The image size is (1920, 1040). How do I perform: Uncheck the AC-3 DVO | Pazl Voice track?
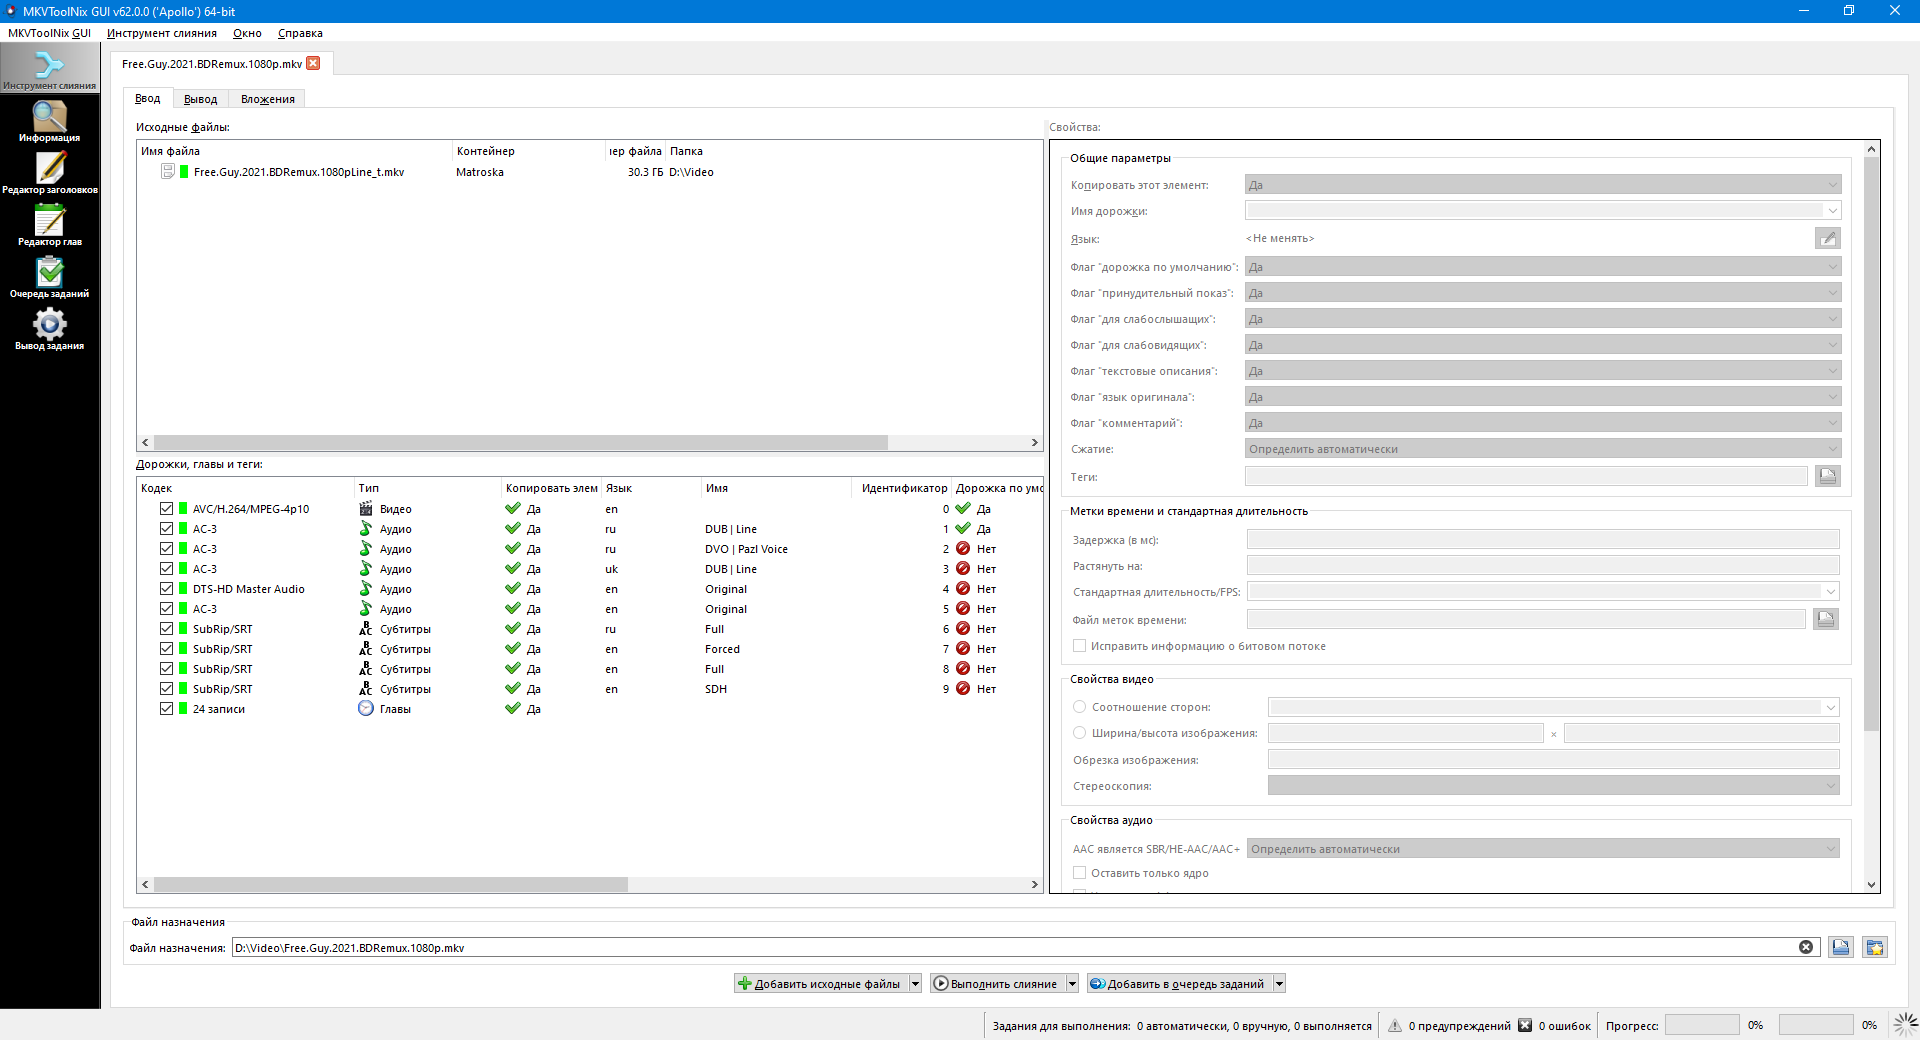[x=167, y=548]
